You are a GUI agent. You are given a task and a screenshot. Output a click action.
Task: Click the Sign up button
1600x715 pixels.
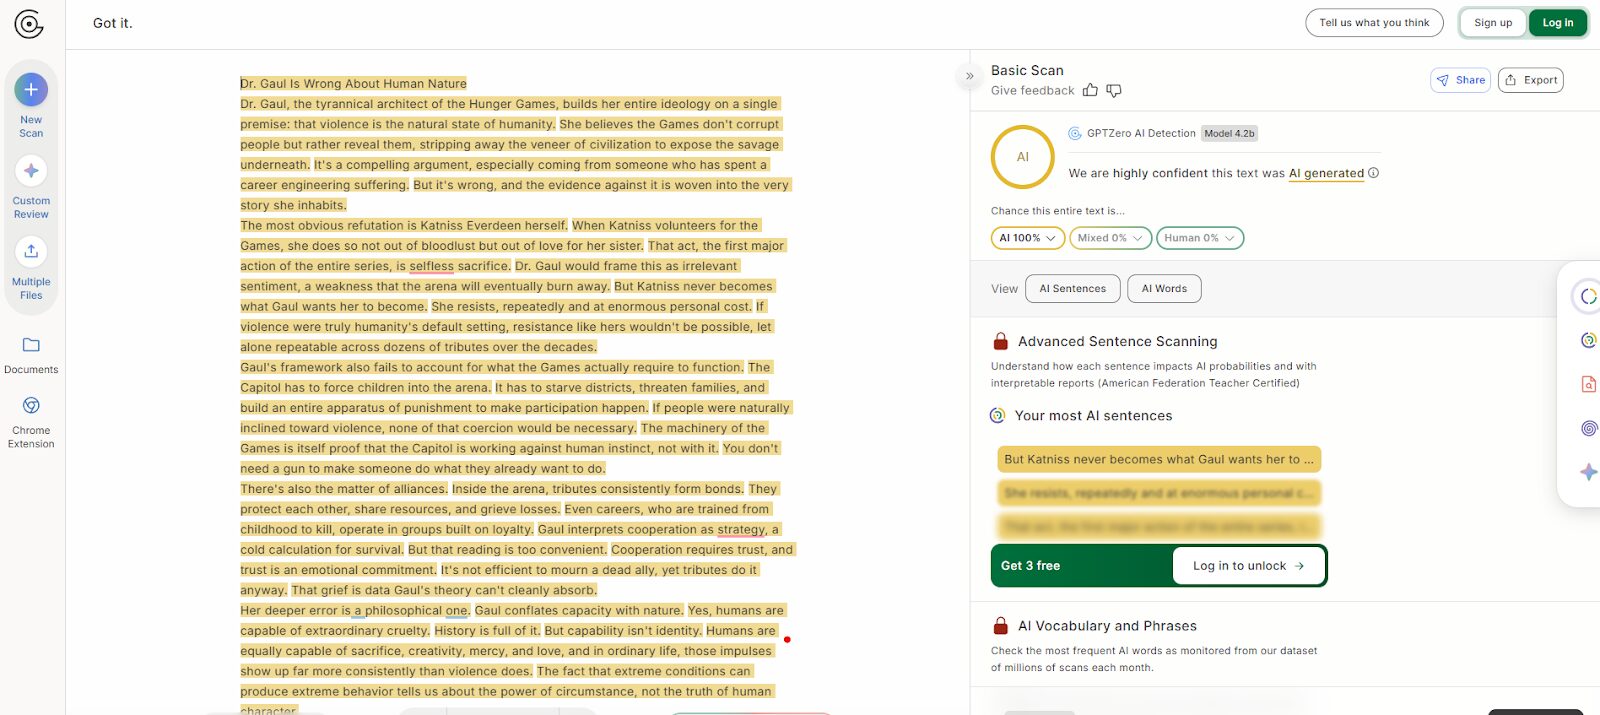pos(1493,23)
